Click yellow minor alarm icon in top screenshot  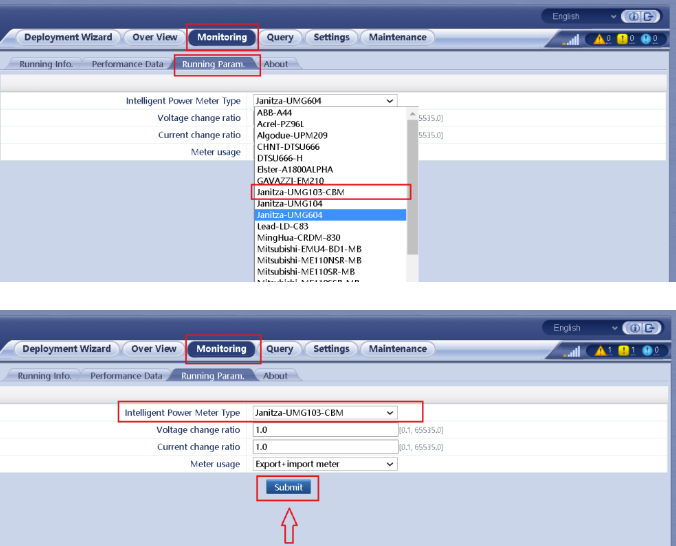(x=622, y=39)
